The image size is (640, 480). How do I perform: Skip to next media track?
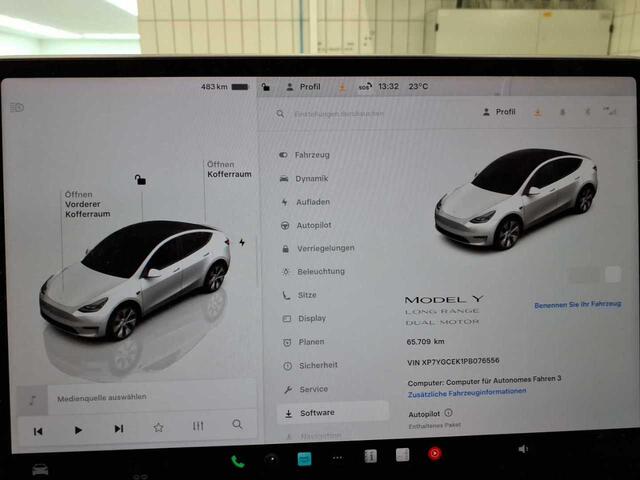119,429
